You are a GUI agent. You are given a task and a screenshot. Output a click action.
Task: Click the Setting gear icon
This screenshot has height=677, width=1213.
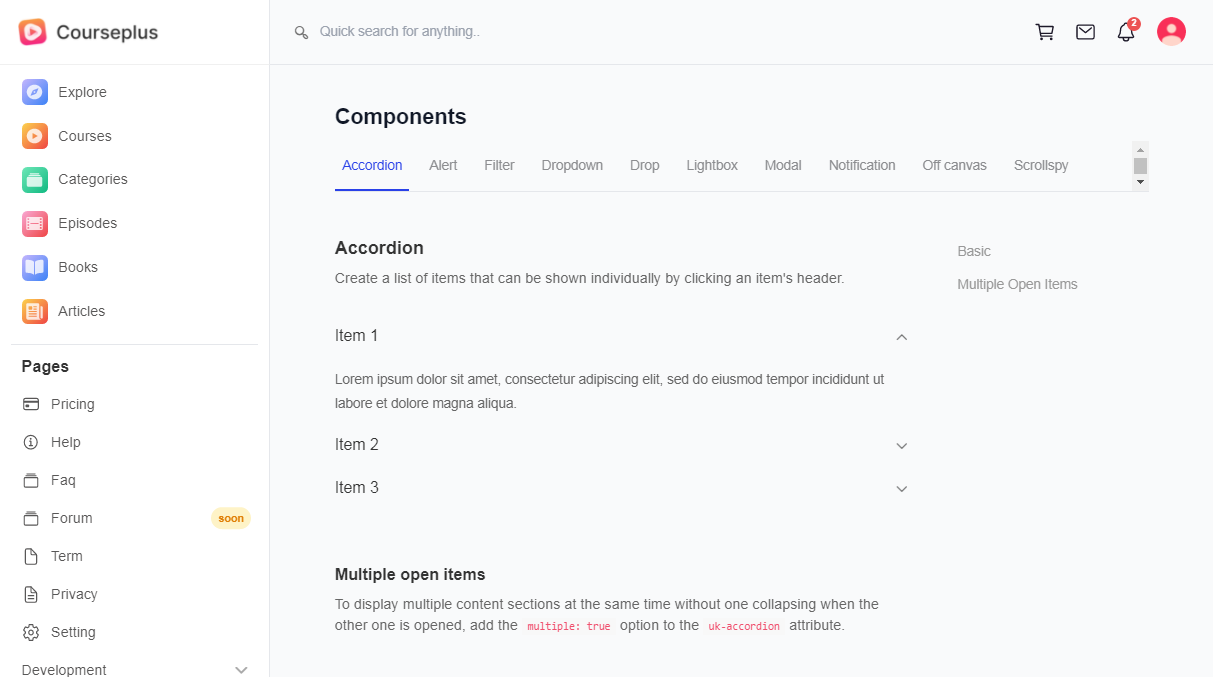pyautogui.click(x=31, y=632)
